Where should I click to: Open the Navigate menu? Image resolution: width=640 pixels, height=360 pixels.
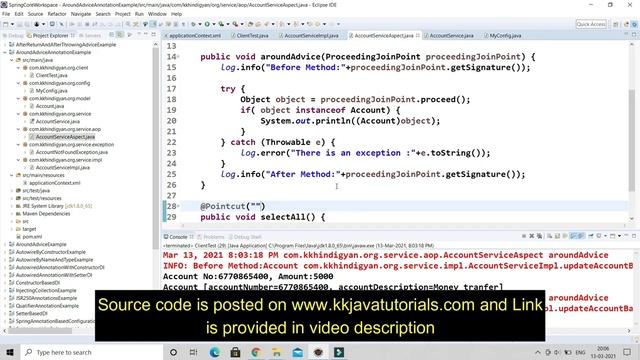click(81, 14)
